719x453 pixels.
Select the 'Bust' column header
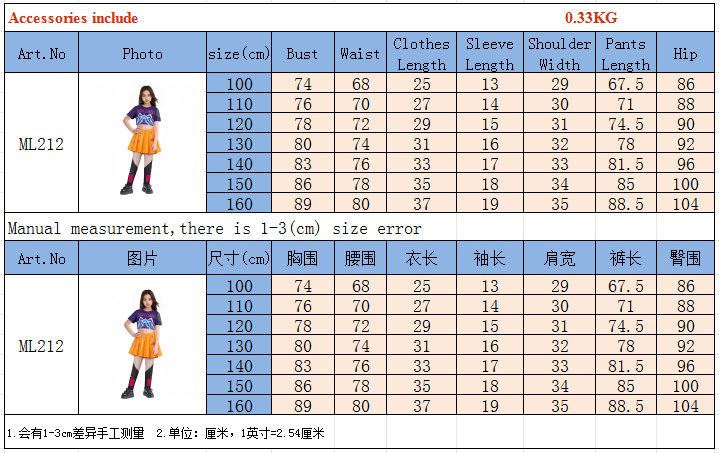302,54
